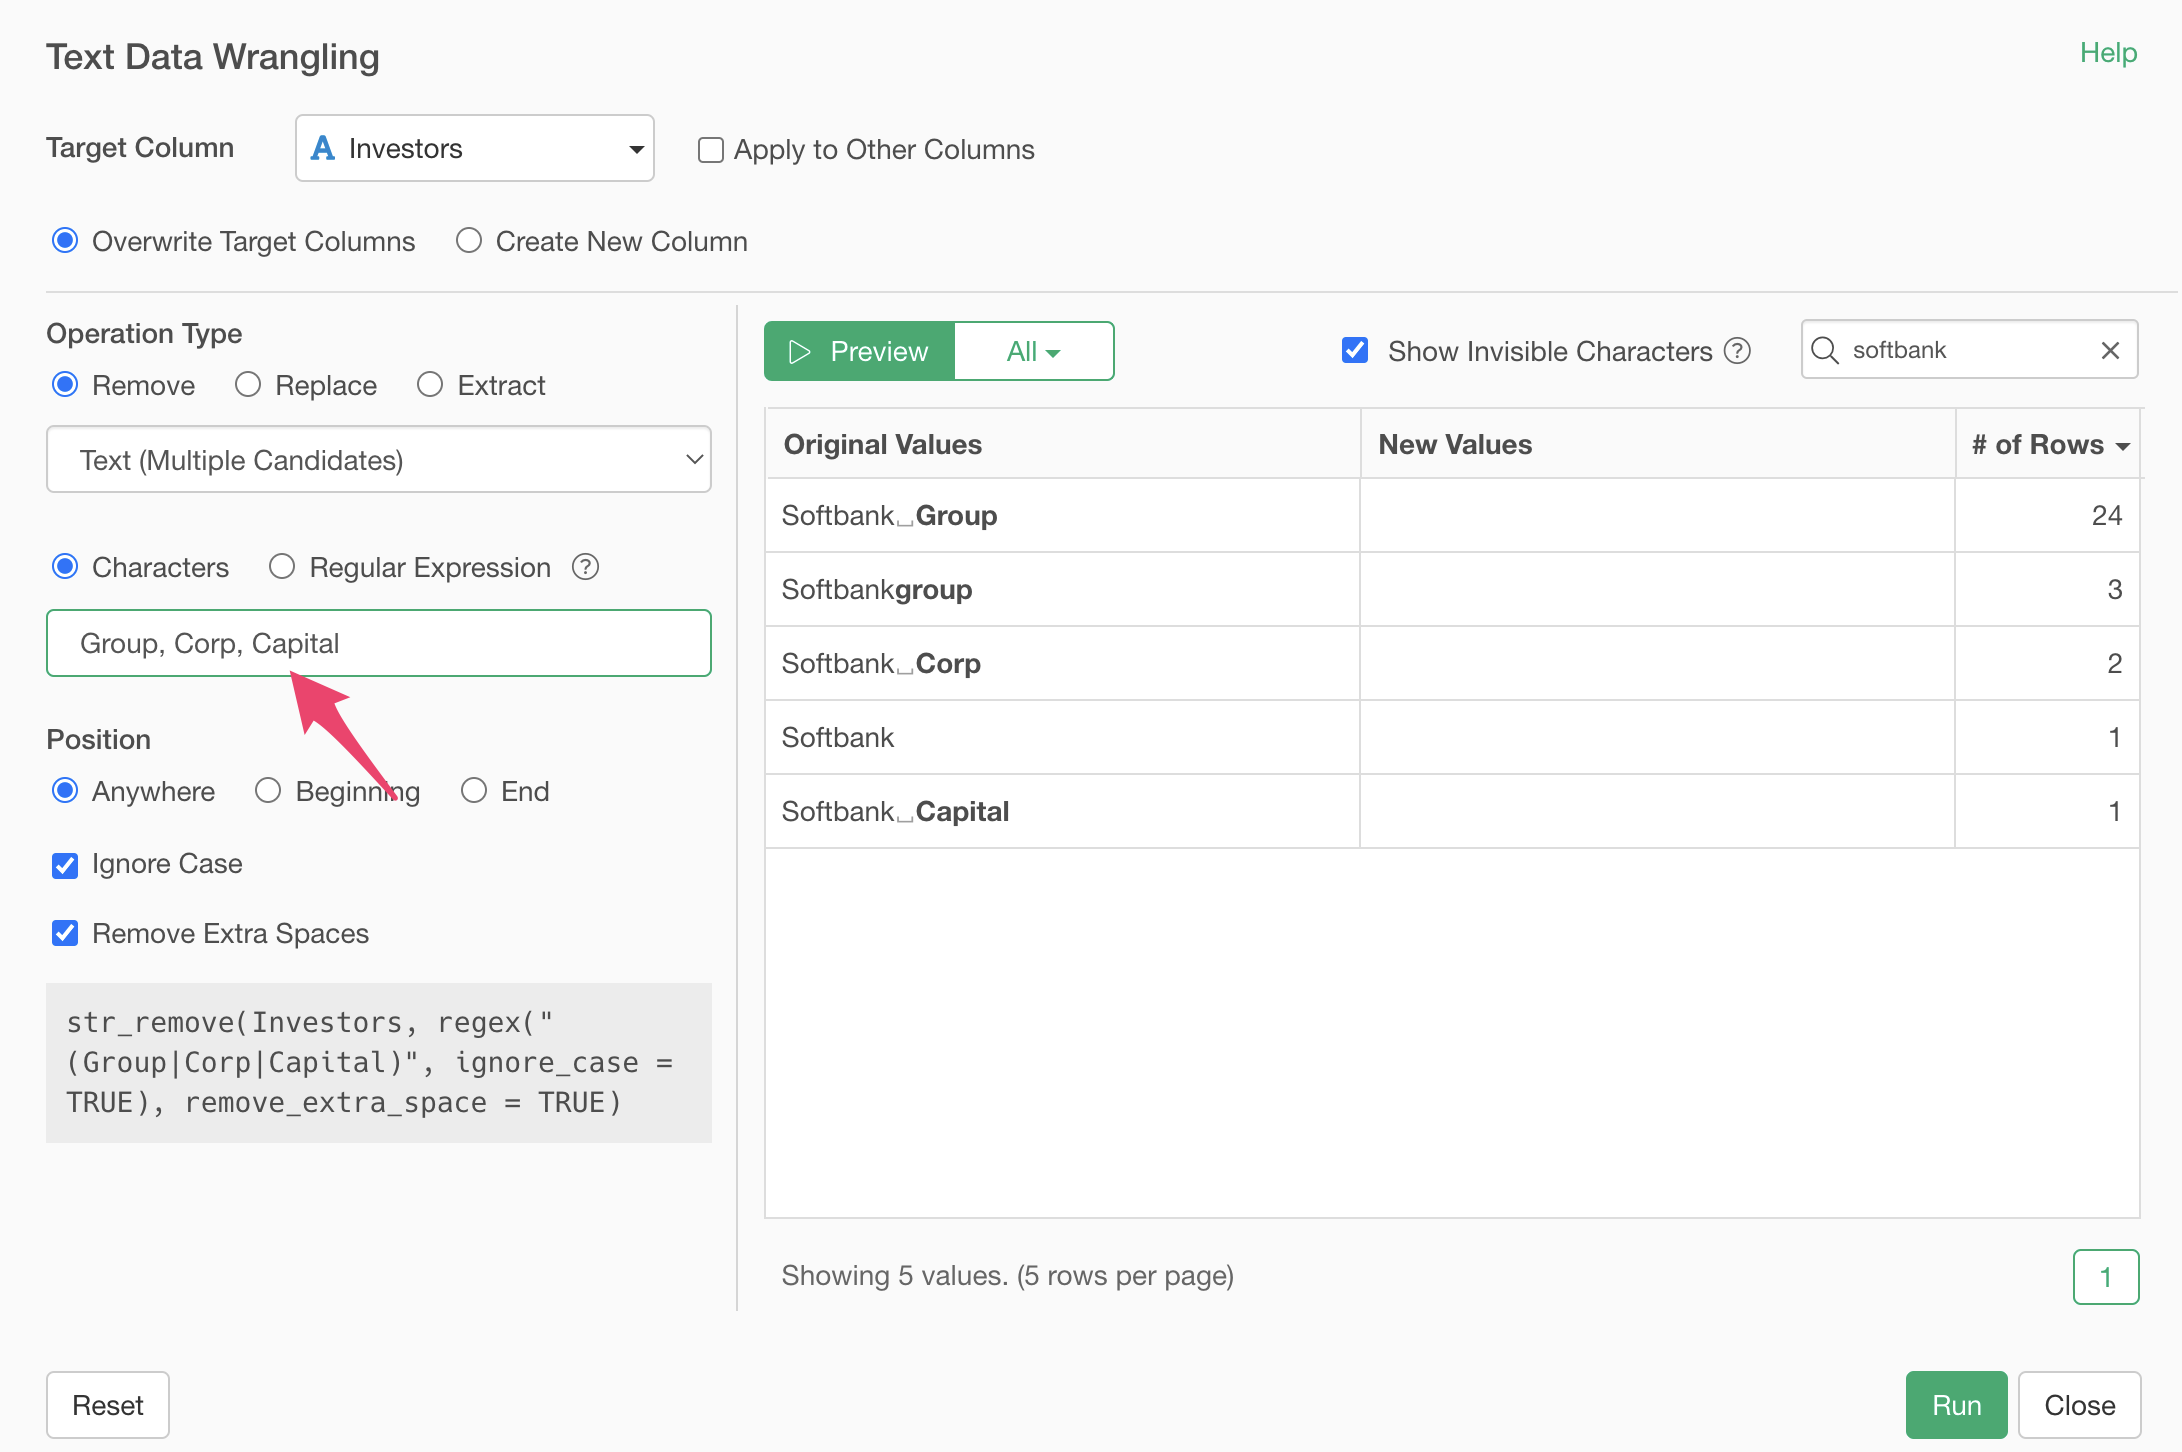Click the Reset button
The width and height of the screenshot is (2182, 1452).
click(108, 1405)
